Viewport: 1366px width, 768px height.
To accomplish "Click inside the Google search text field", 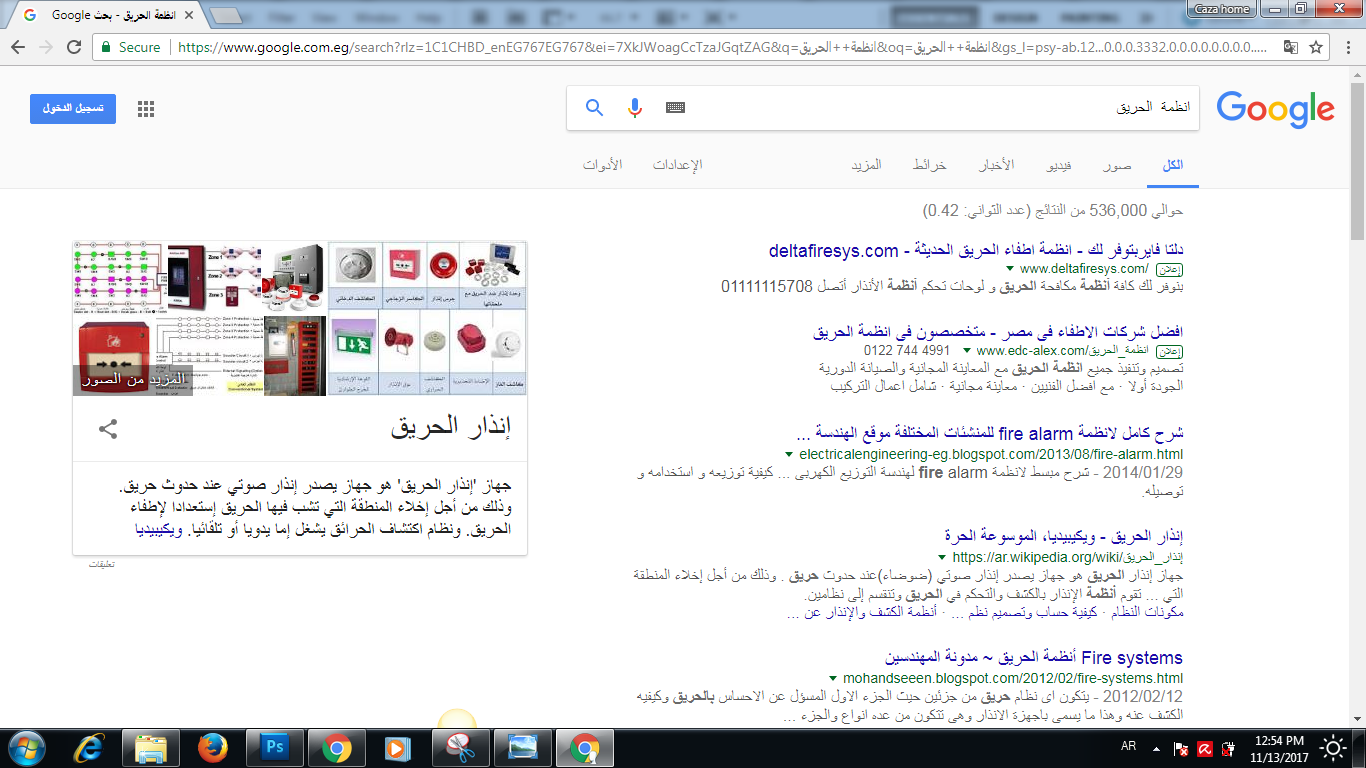I will click(x=900, y=108).
